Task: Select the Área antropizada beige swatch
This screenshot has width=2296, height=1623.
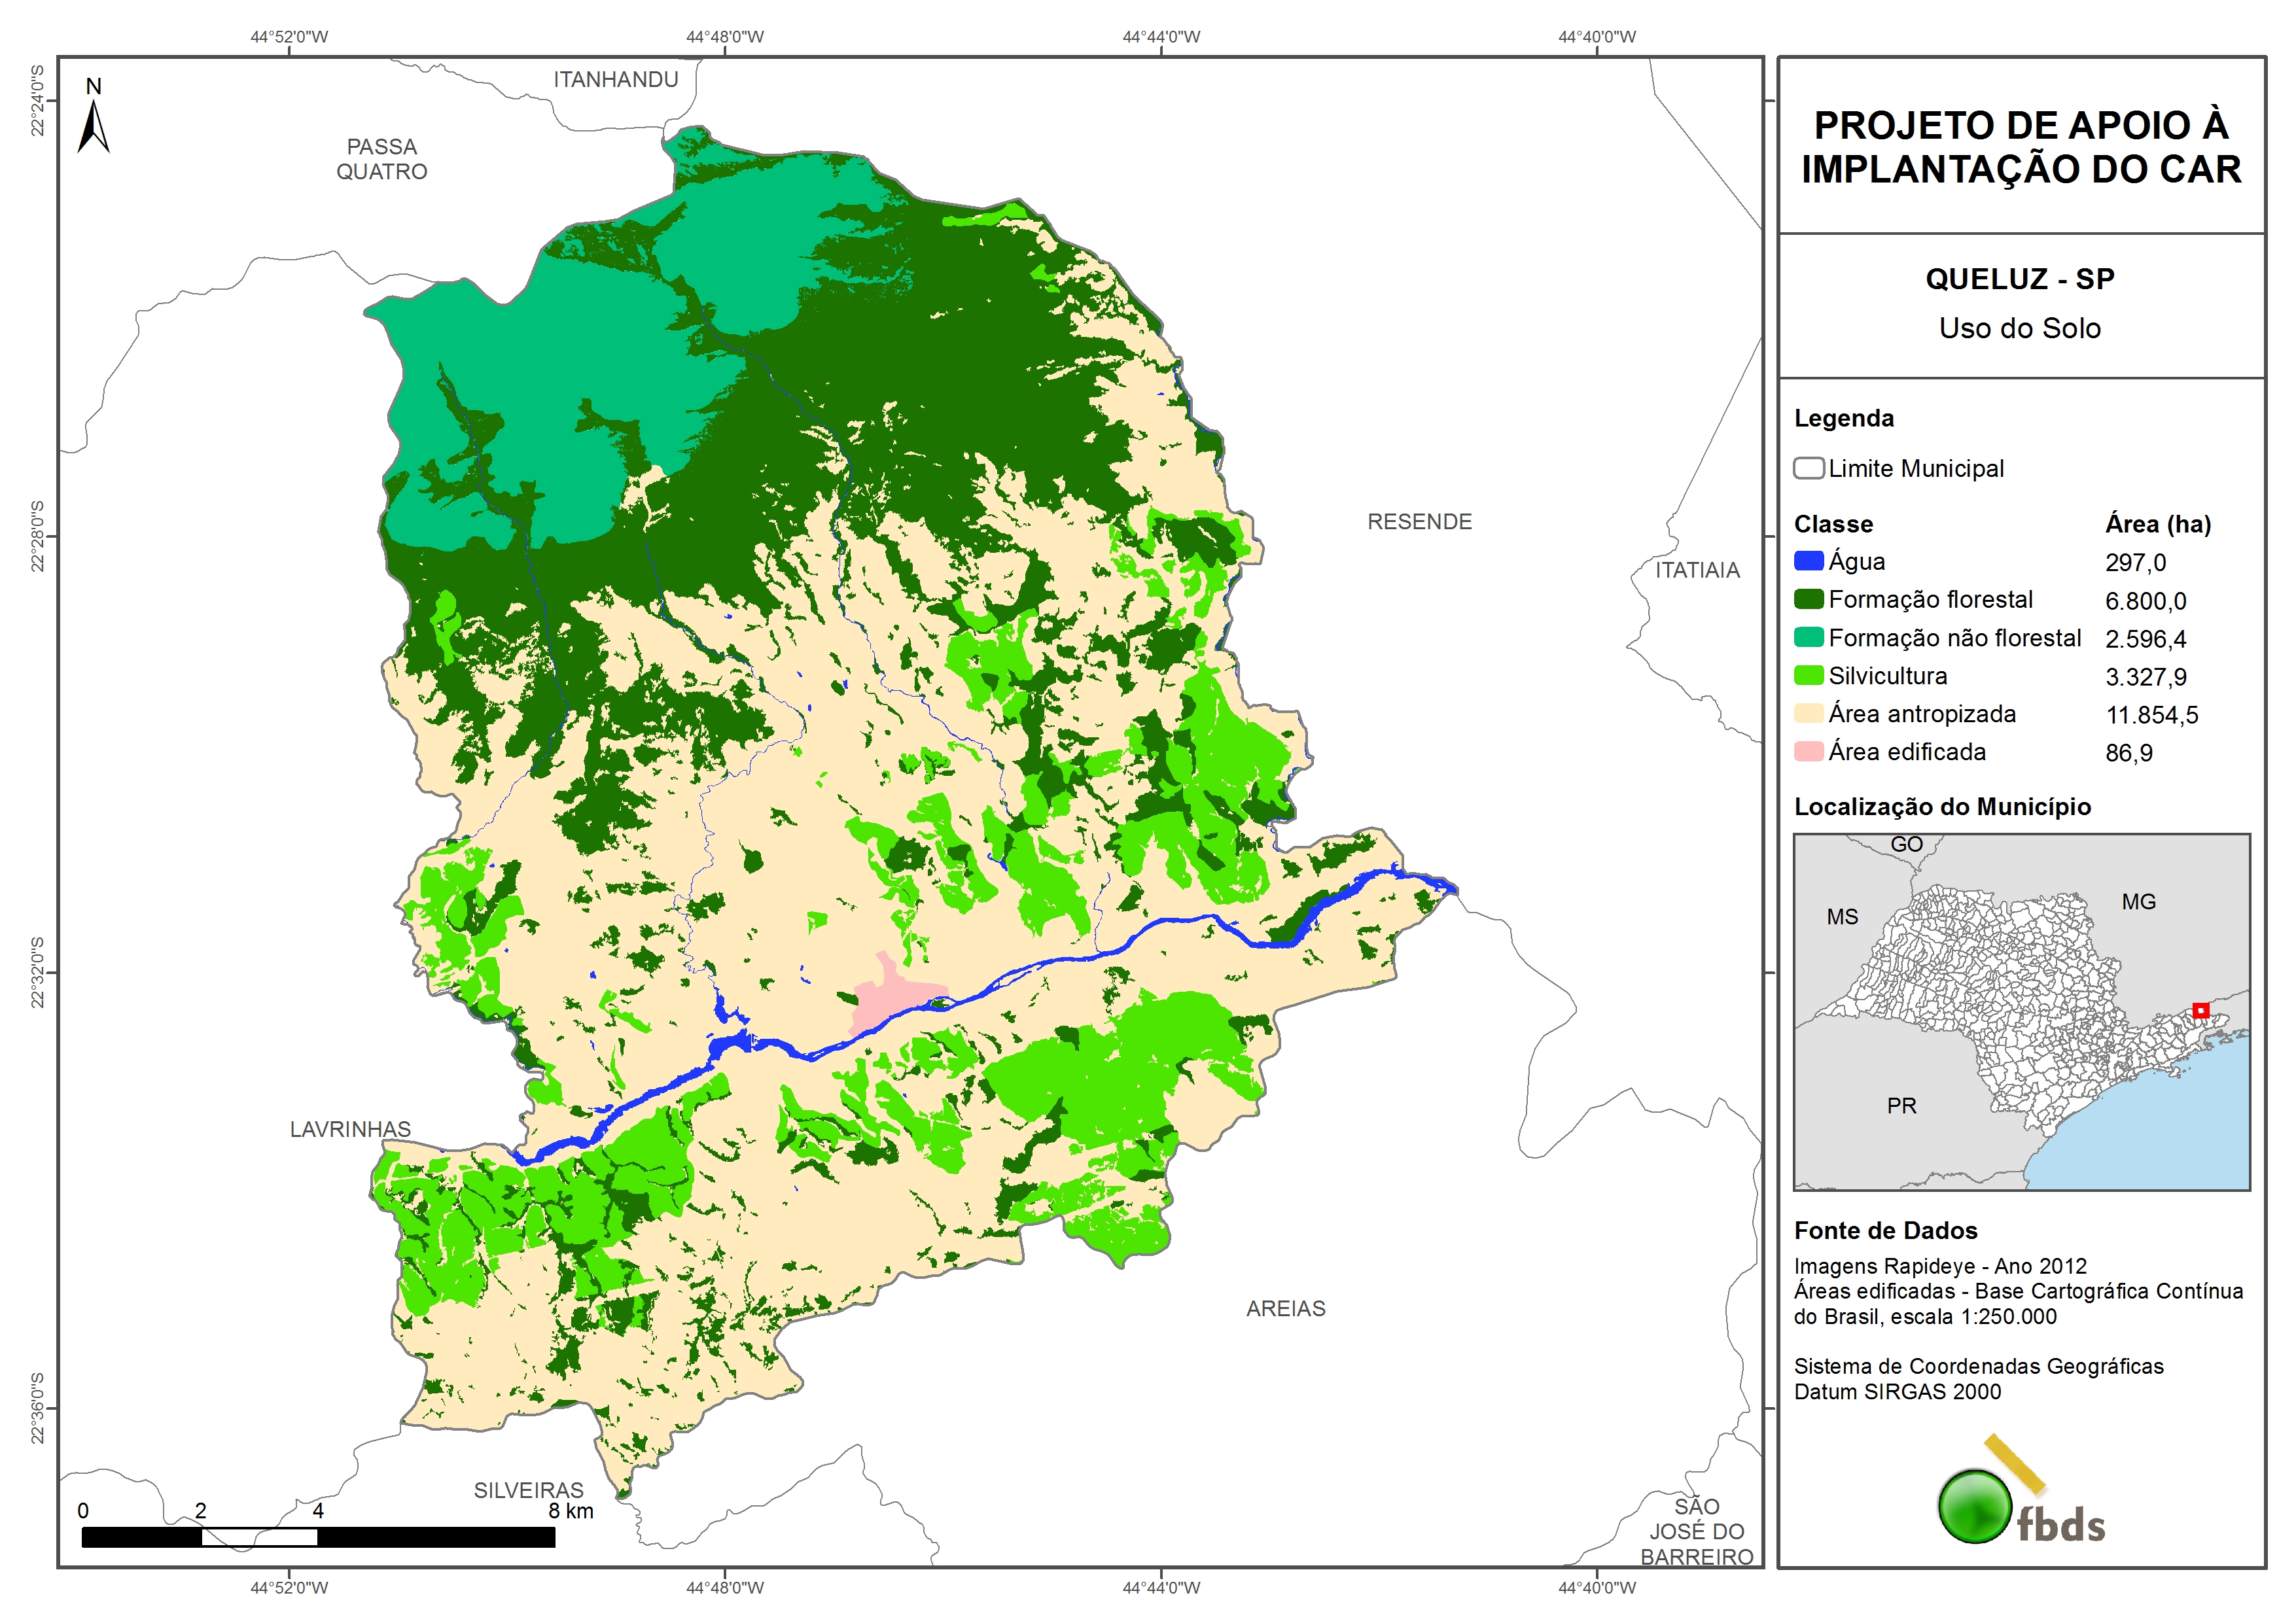Action: 1808,713
